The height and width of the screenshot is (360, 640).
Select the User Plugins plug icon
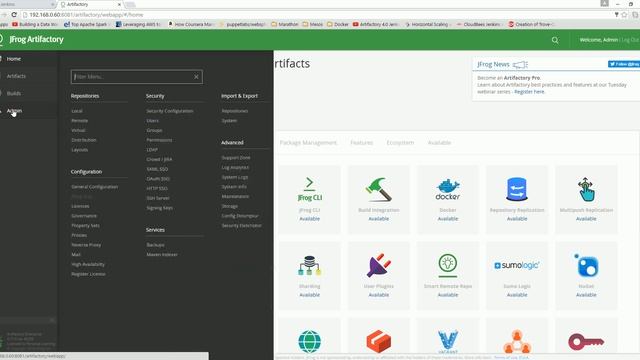click(378, 265)
